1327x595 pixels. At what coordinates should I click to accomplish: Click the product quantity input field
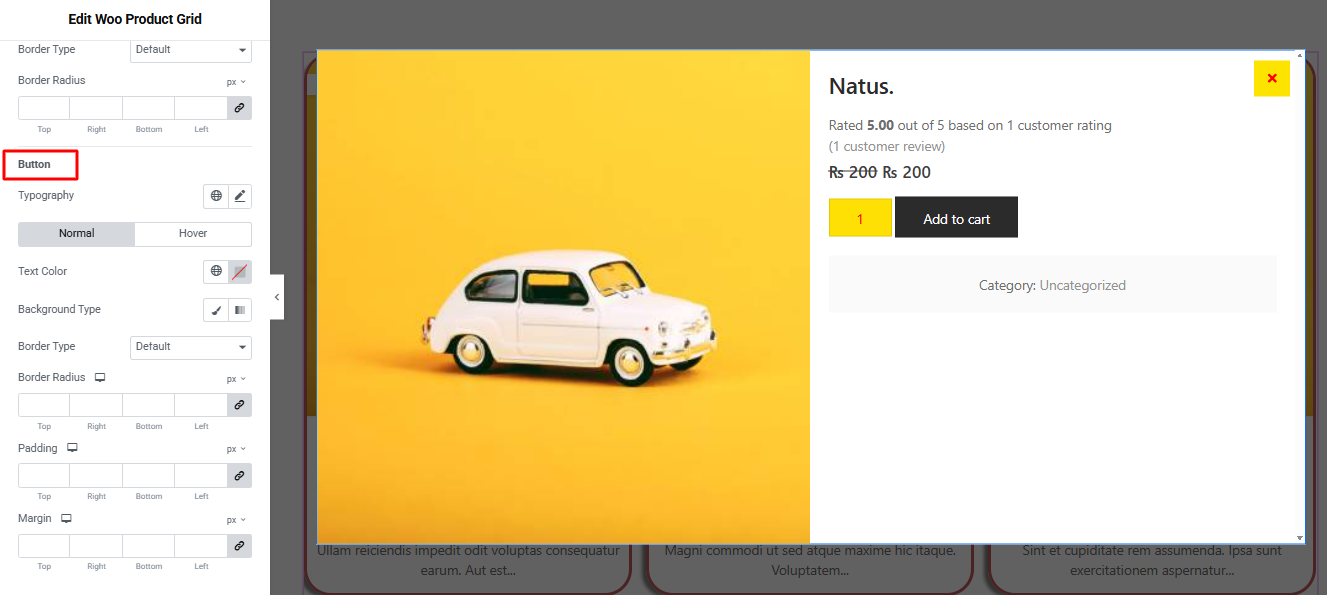point(860,218)
